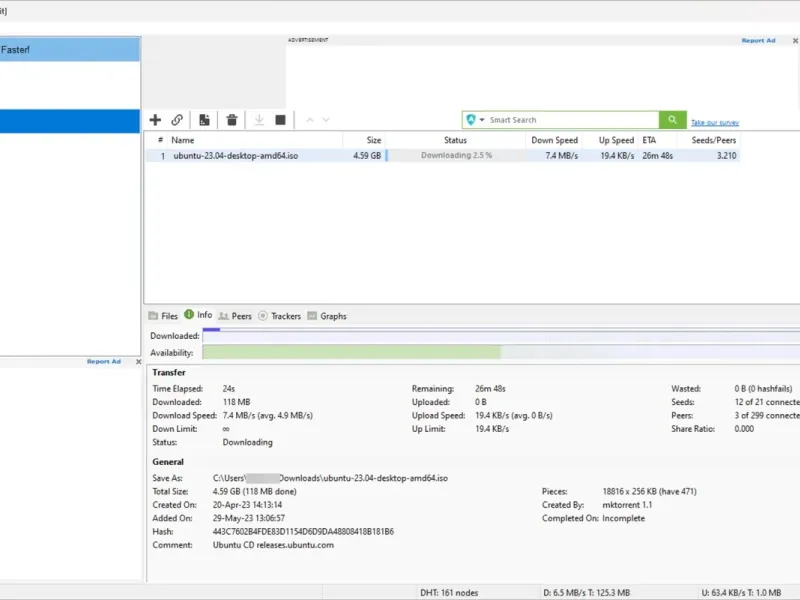
Task: Click the D: 6.5 MB/s status bar entry
Action: pos(586,593)
